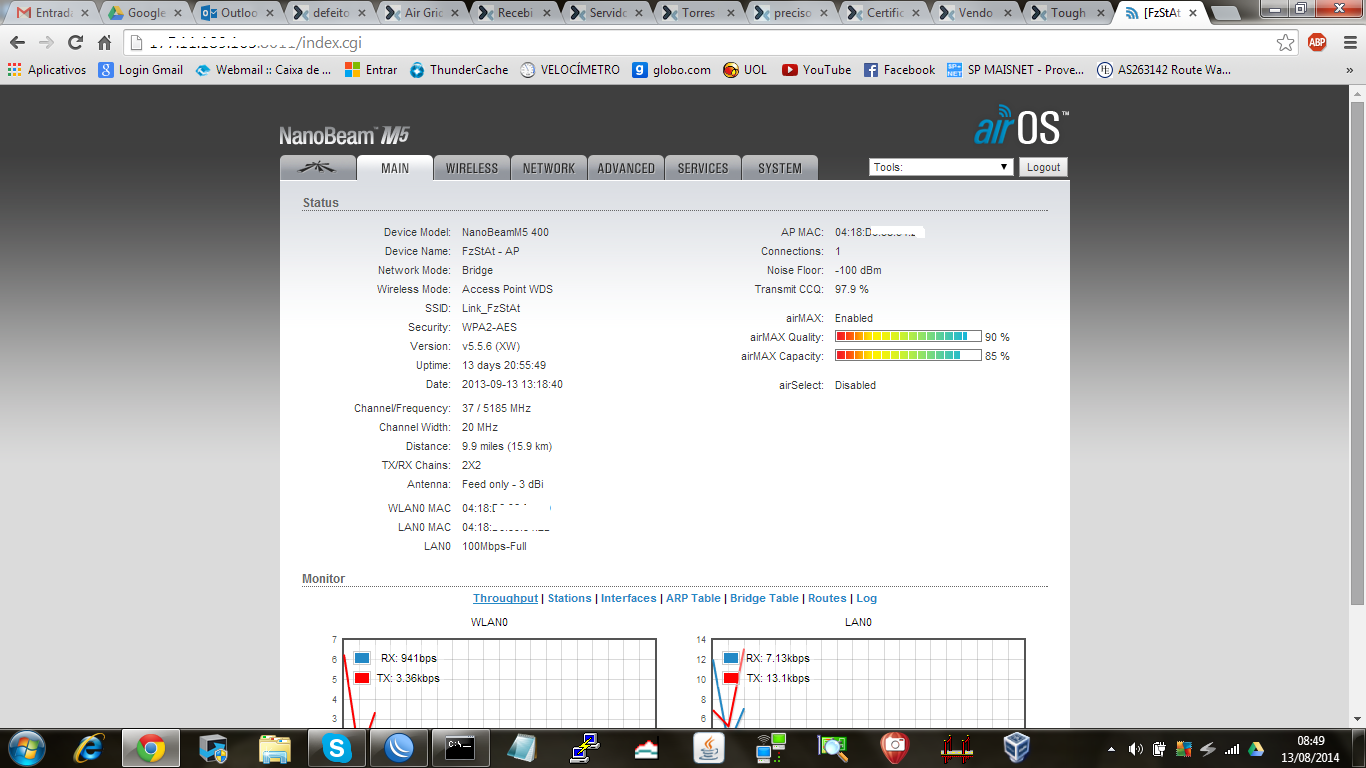Open the SERVICES tab

coord(703,168)
